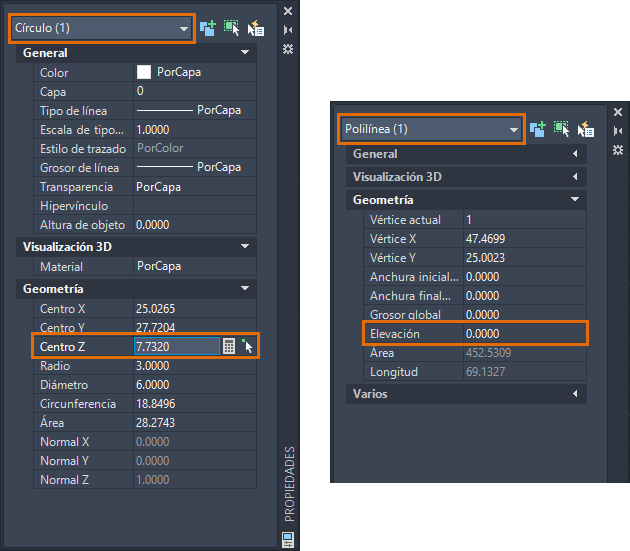
Task: Select the Capa value 0
Action: 195,91
